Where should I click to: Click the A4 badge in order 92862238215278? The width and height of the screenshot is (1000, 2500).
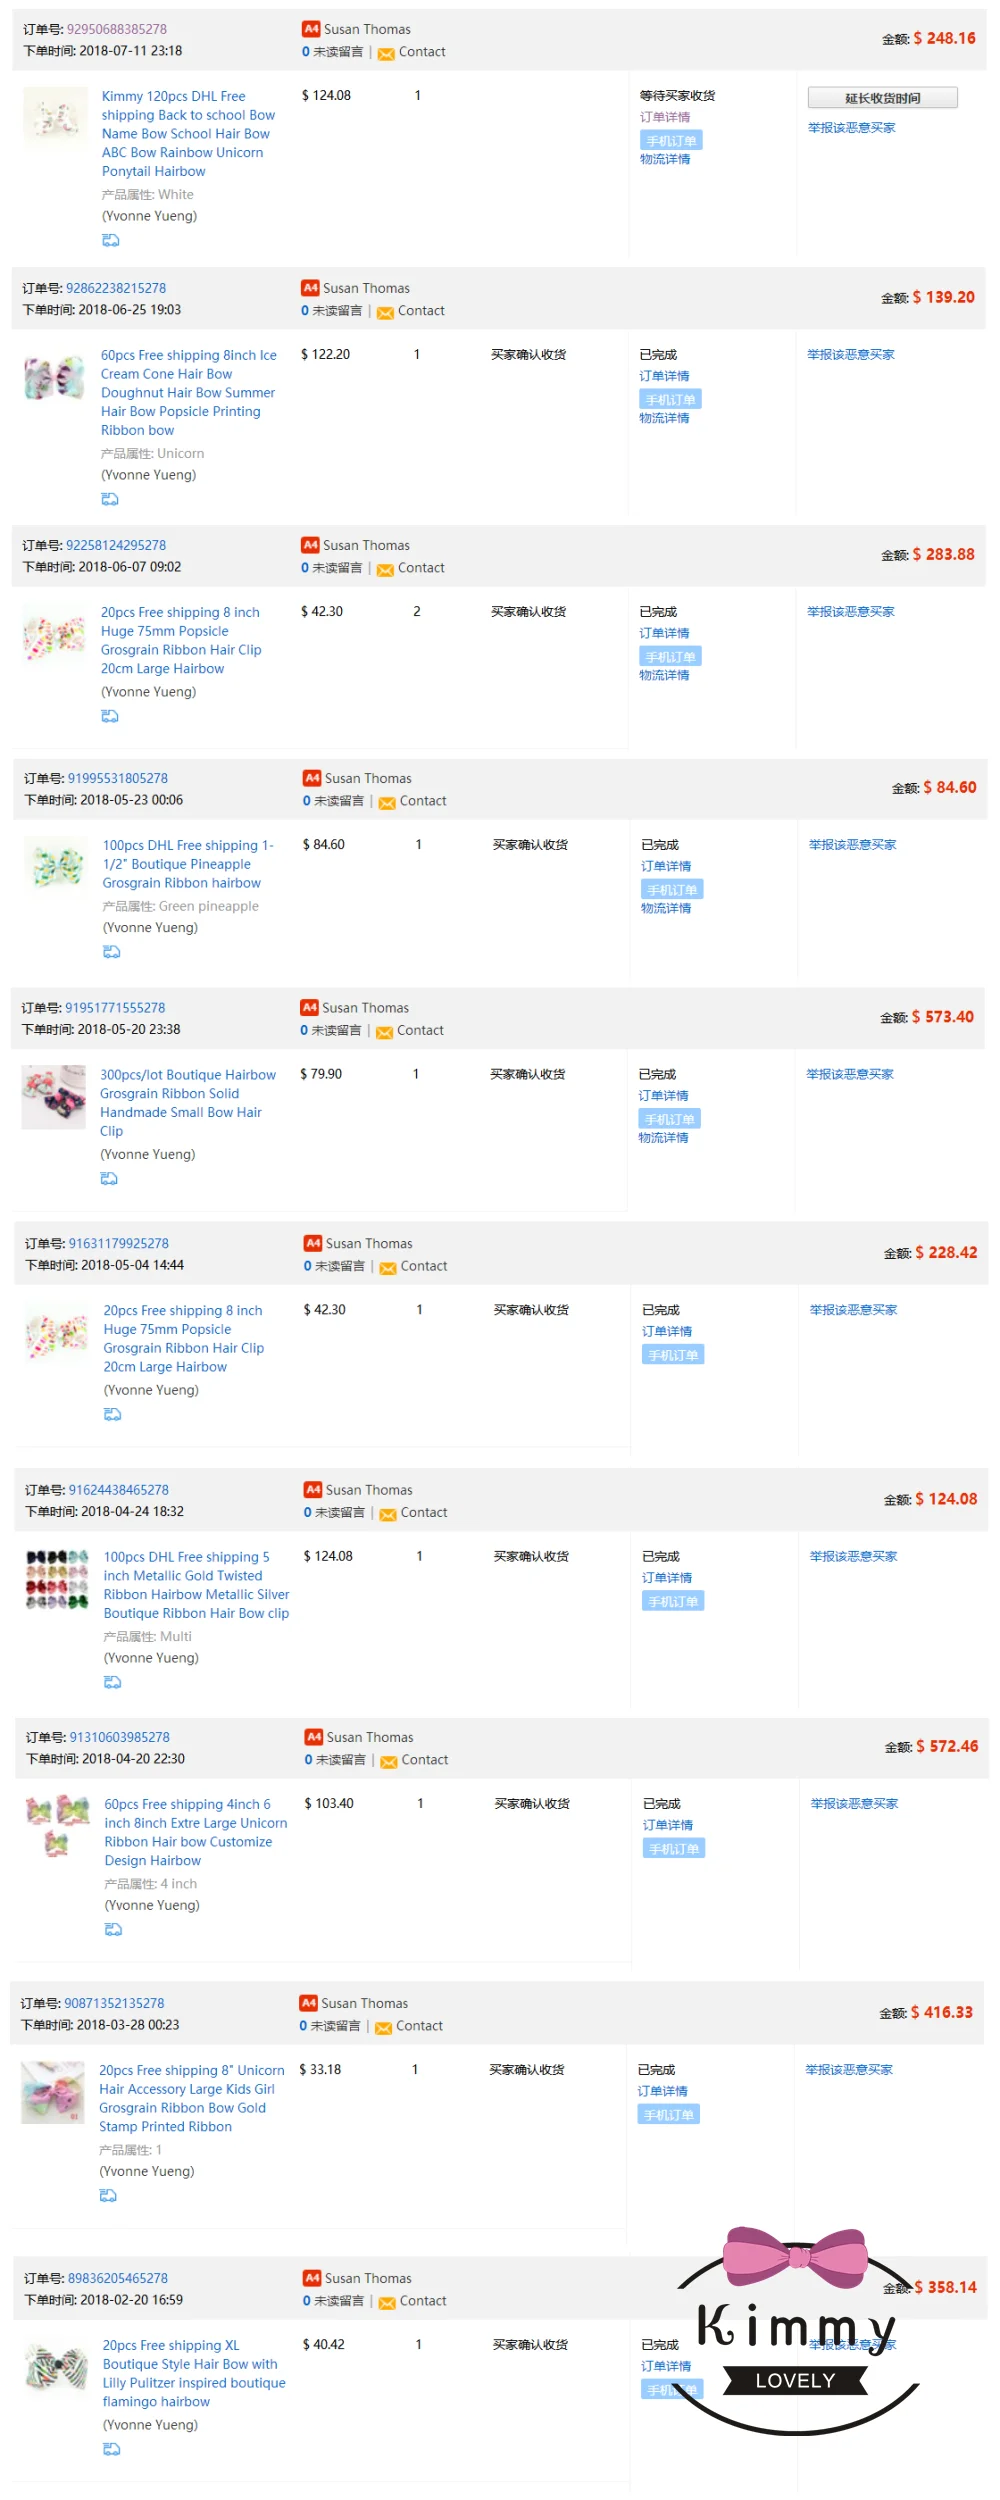310,288
